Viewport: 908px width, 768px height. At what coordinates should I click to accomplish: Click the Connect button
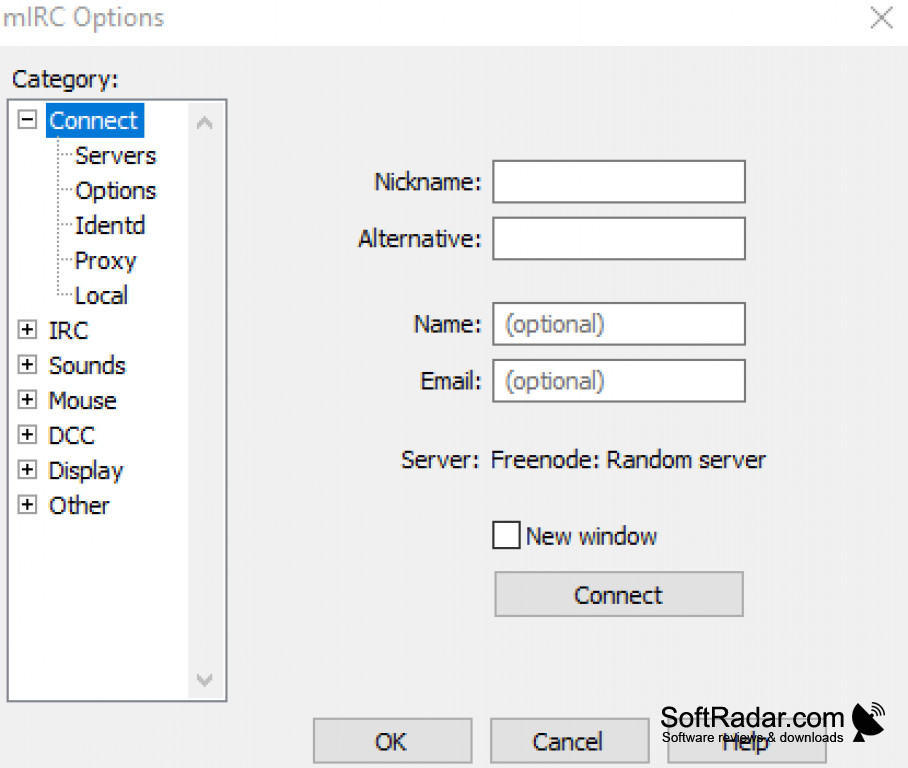618,594
